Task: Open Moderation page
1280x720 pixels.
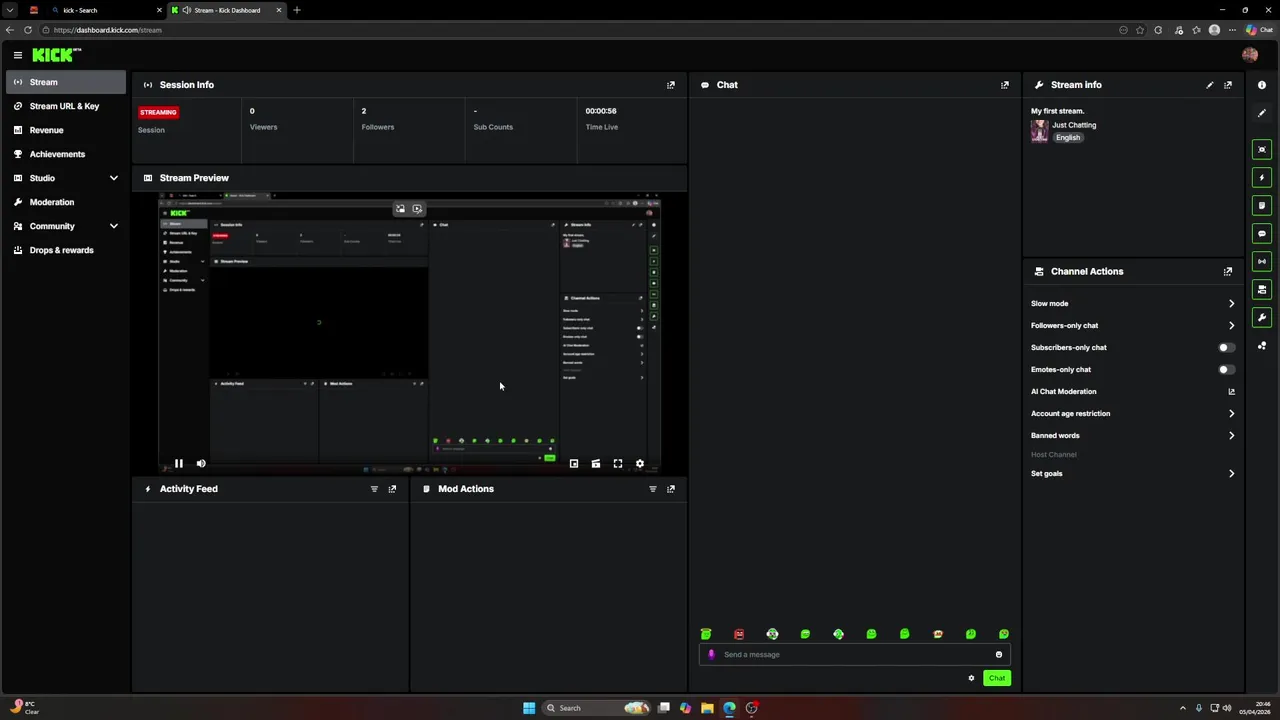Action: [66, 202]
